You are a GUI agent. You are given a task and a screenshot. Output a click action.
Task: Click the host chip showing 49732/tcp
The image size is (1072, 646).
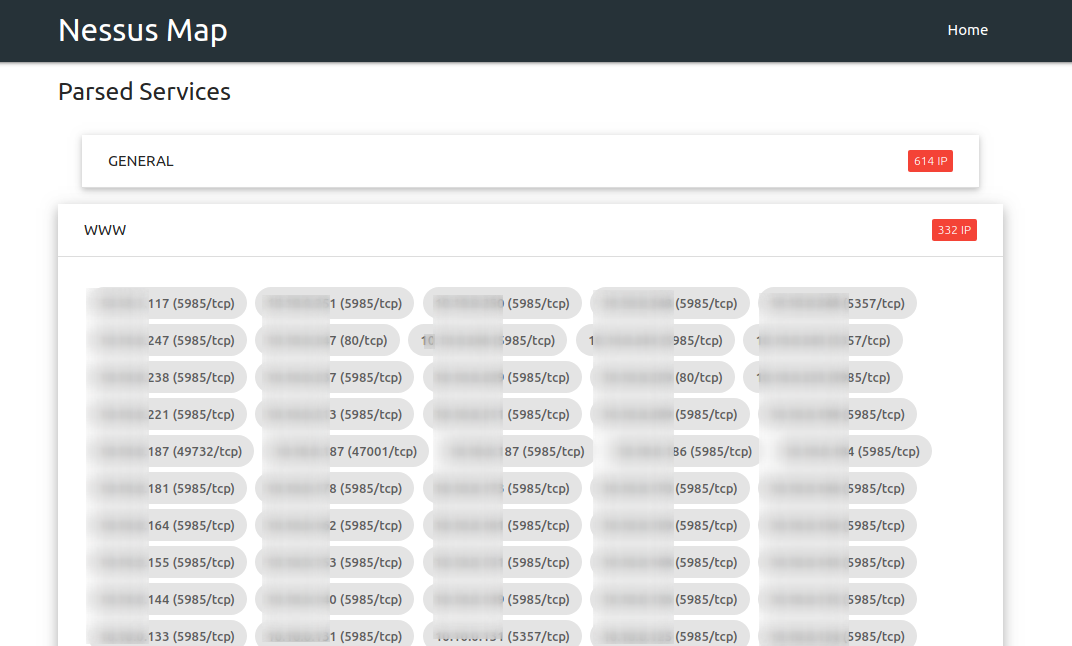pyautogui.click(x=166, y=451)
